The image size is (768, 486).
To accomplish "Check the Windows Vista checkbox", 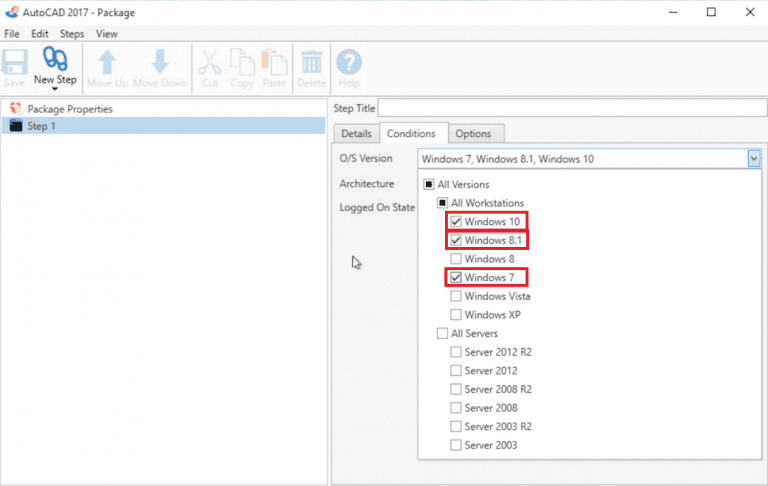I will [456, 296].
